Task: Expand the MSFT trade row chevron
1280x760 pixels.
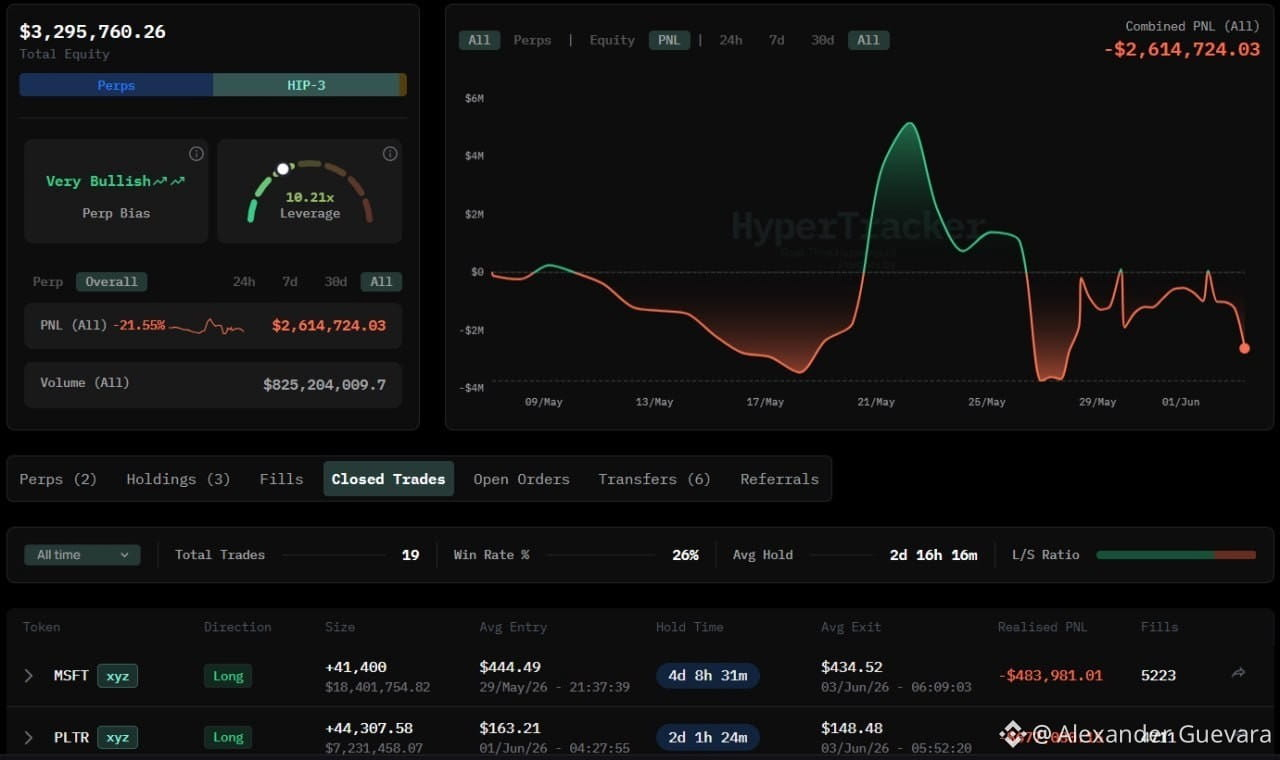Action: (x=29, y=676)
